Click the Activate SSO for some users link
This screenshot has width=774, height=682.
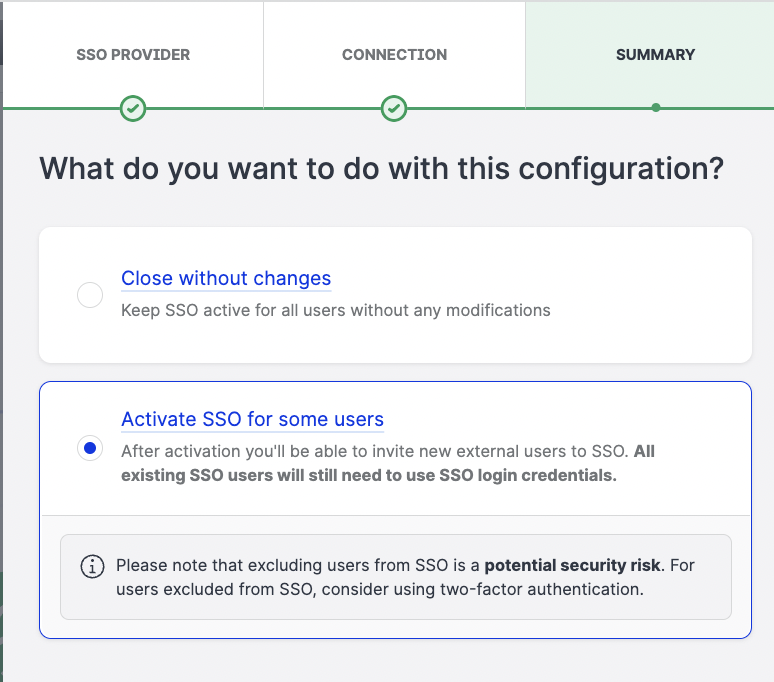pos(252,419)
